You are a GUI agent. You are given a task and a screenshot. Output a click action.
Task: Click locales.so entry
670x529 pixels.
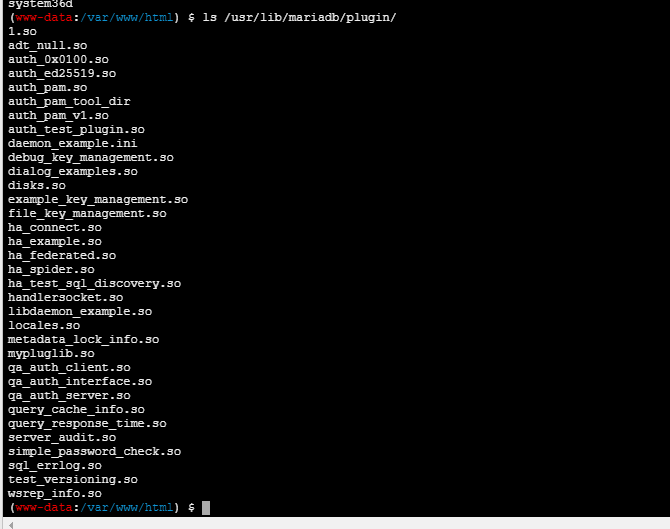tap(44, 326)
